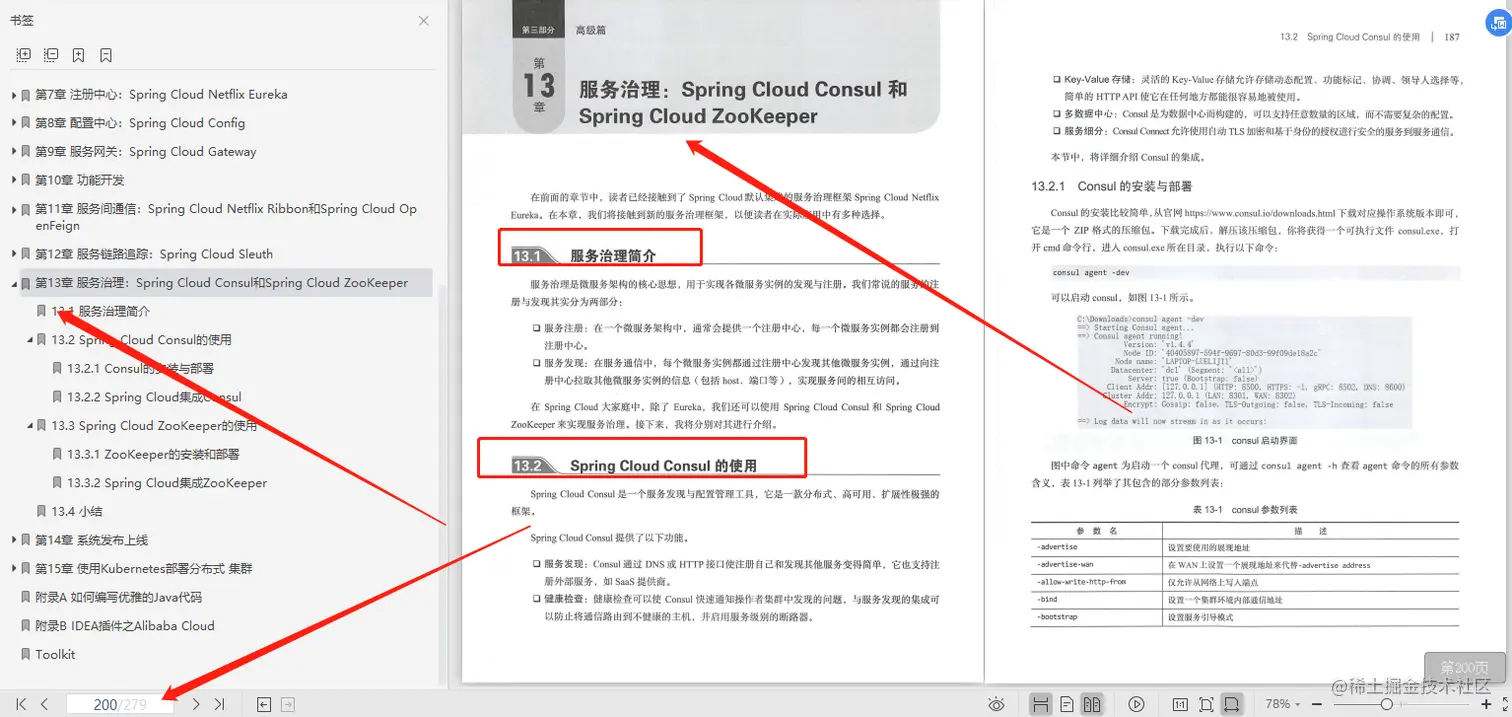Click the page number field showing 200

pyautogui.click(x=120, y=704)
